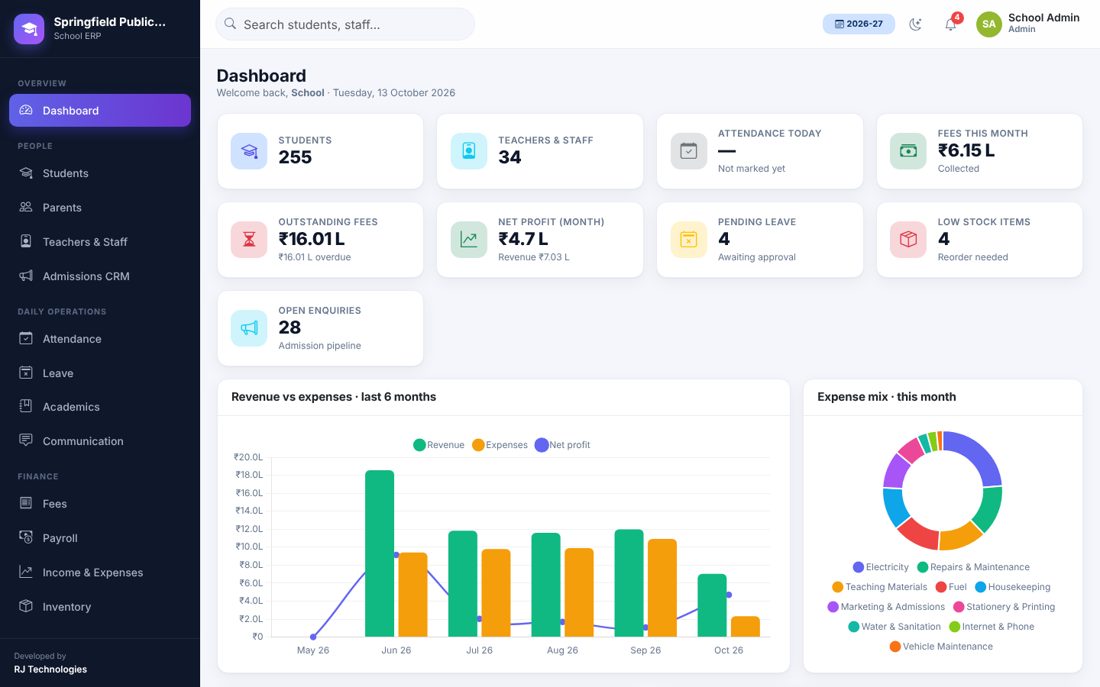The image size is (1100, 687).
Task: Click the Jun 26 green revenue bar
Action: tap(380, 554)
